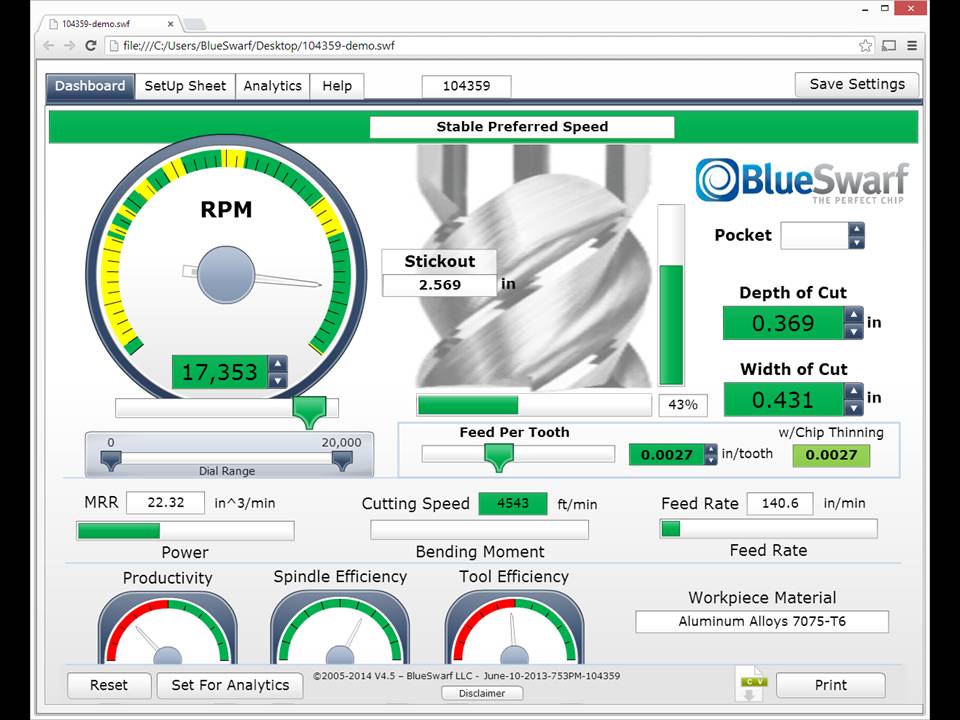Click the RPM value 17,353
The height and width of the screenshot is (720, 960).
[x=220, y=372]
